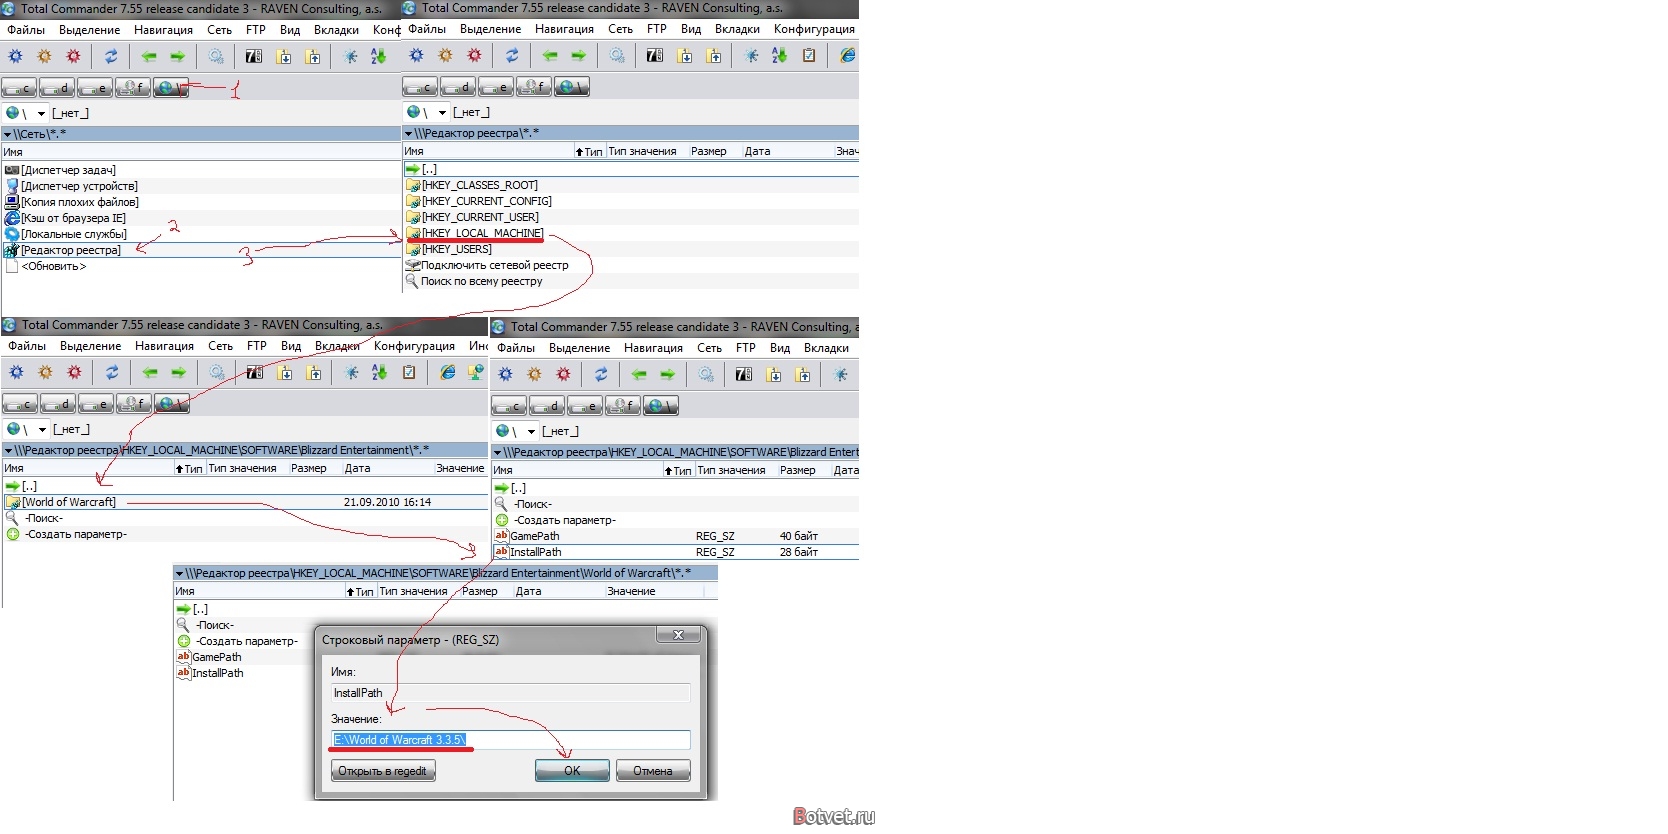Click network computers icon in World of Warcraft folder window toolbar
1668x834 pixels.
pyautogui.click(x=476, y=372)
